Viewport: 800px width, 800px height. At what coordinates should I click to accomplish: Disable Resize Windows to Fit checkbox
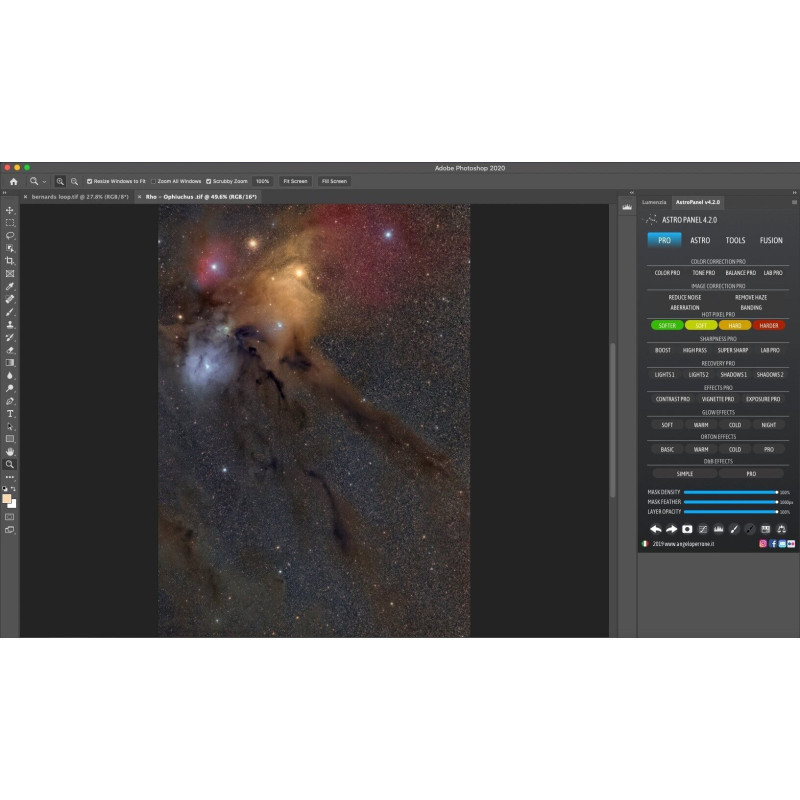point(90,181)
